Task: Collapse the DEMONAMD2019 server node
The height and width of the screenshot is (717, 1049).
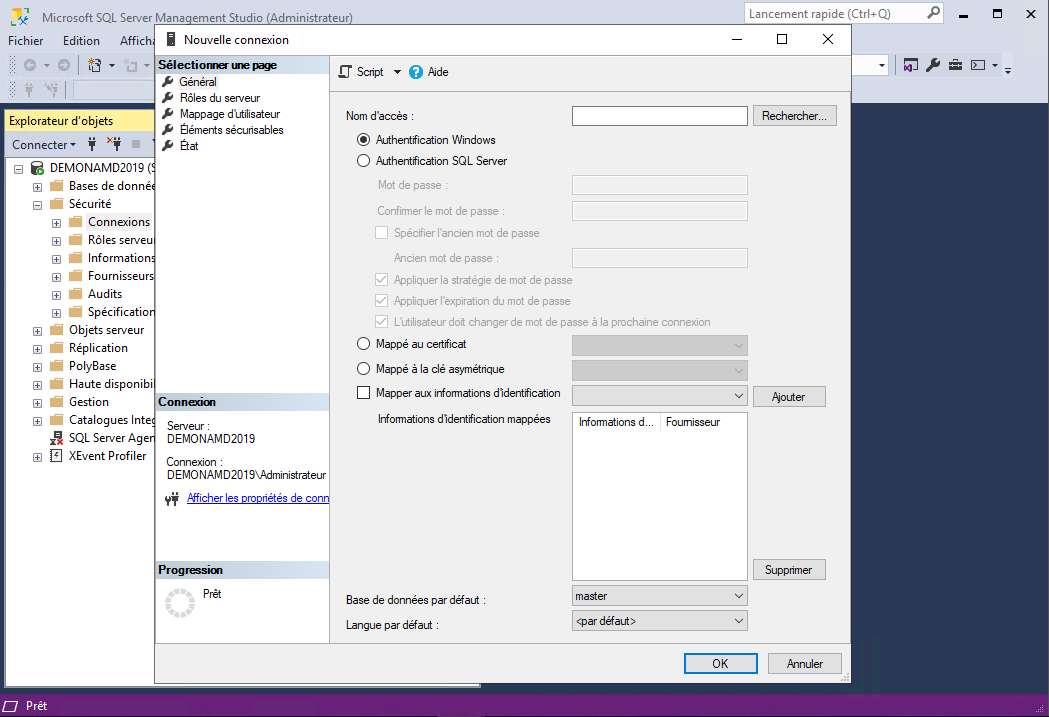Action: (x=19, y=169)
